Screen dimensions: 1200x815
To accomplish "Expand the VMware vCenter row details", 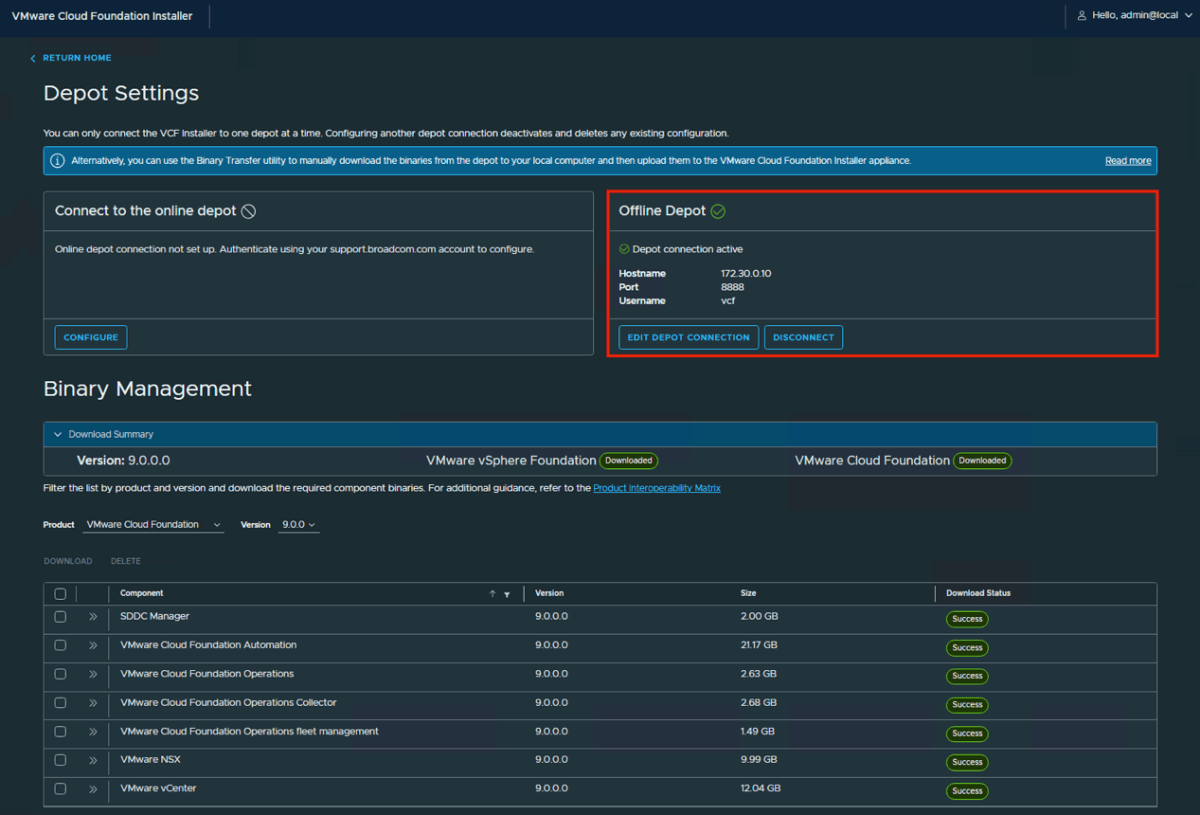I will (93, 789).
